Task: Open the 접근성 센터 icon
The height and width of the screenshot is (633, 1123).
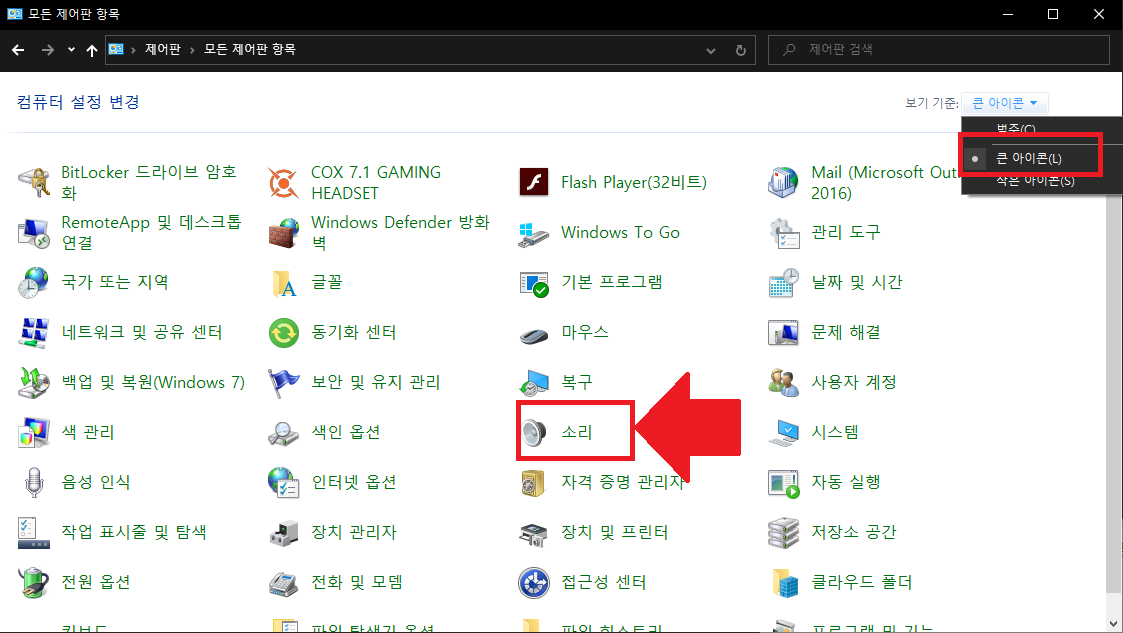Action: [534, 582]
